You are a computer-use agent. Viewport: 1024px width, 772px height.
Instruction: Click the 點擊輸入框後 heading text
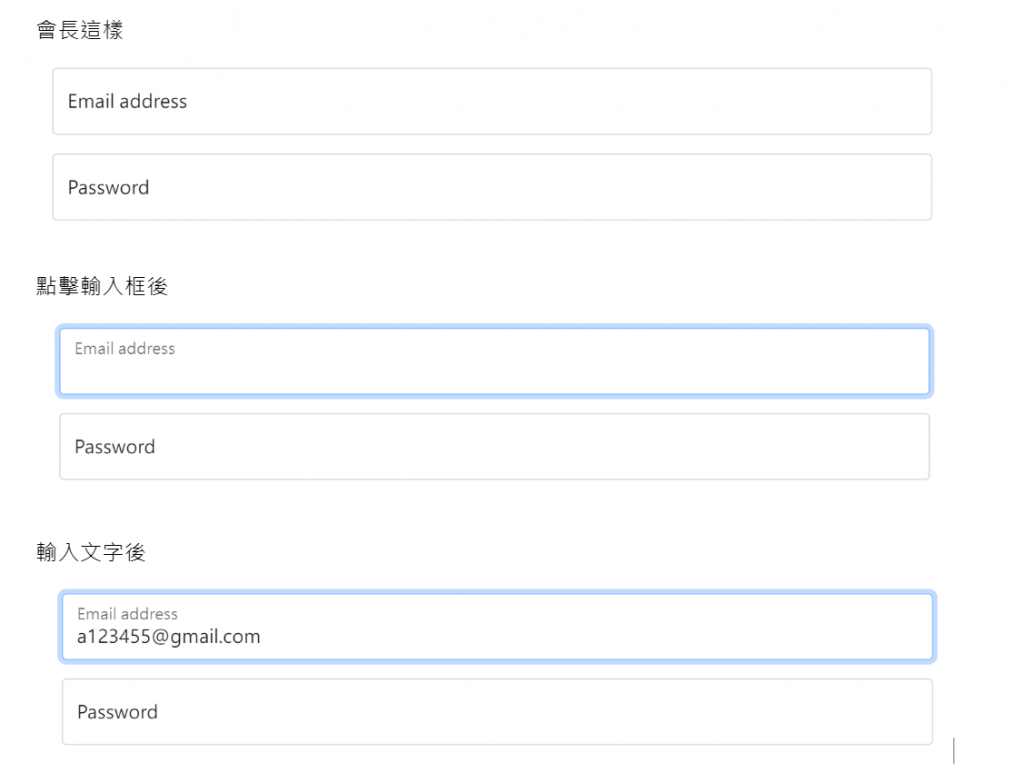click(x=102, y=287)
